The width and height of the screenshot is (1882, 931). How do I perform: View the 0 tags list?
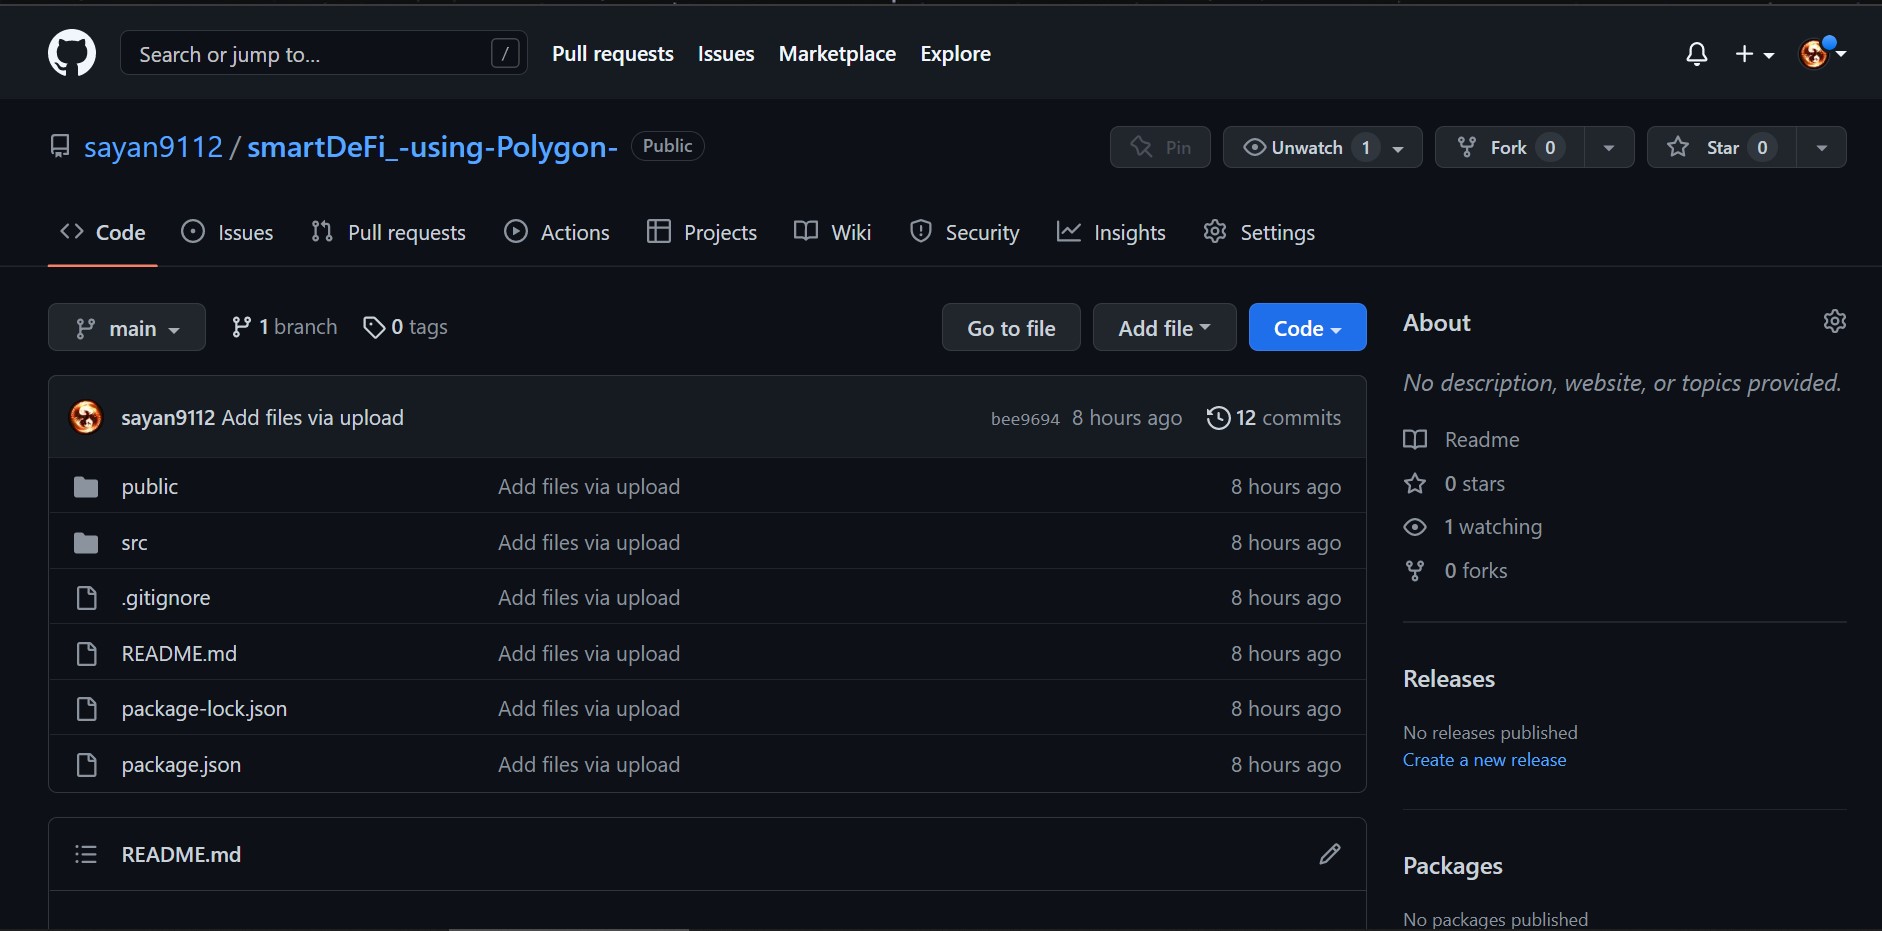[x=405, y=327]
